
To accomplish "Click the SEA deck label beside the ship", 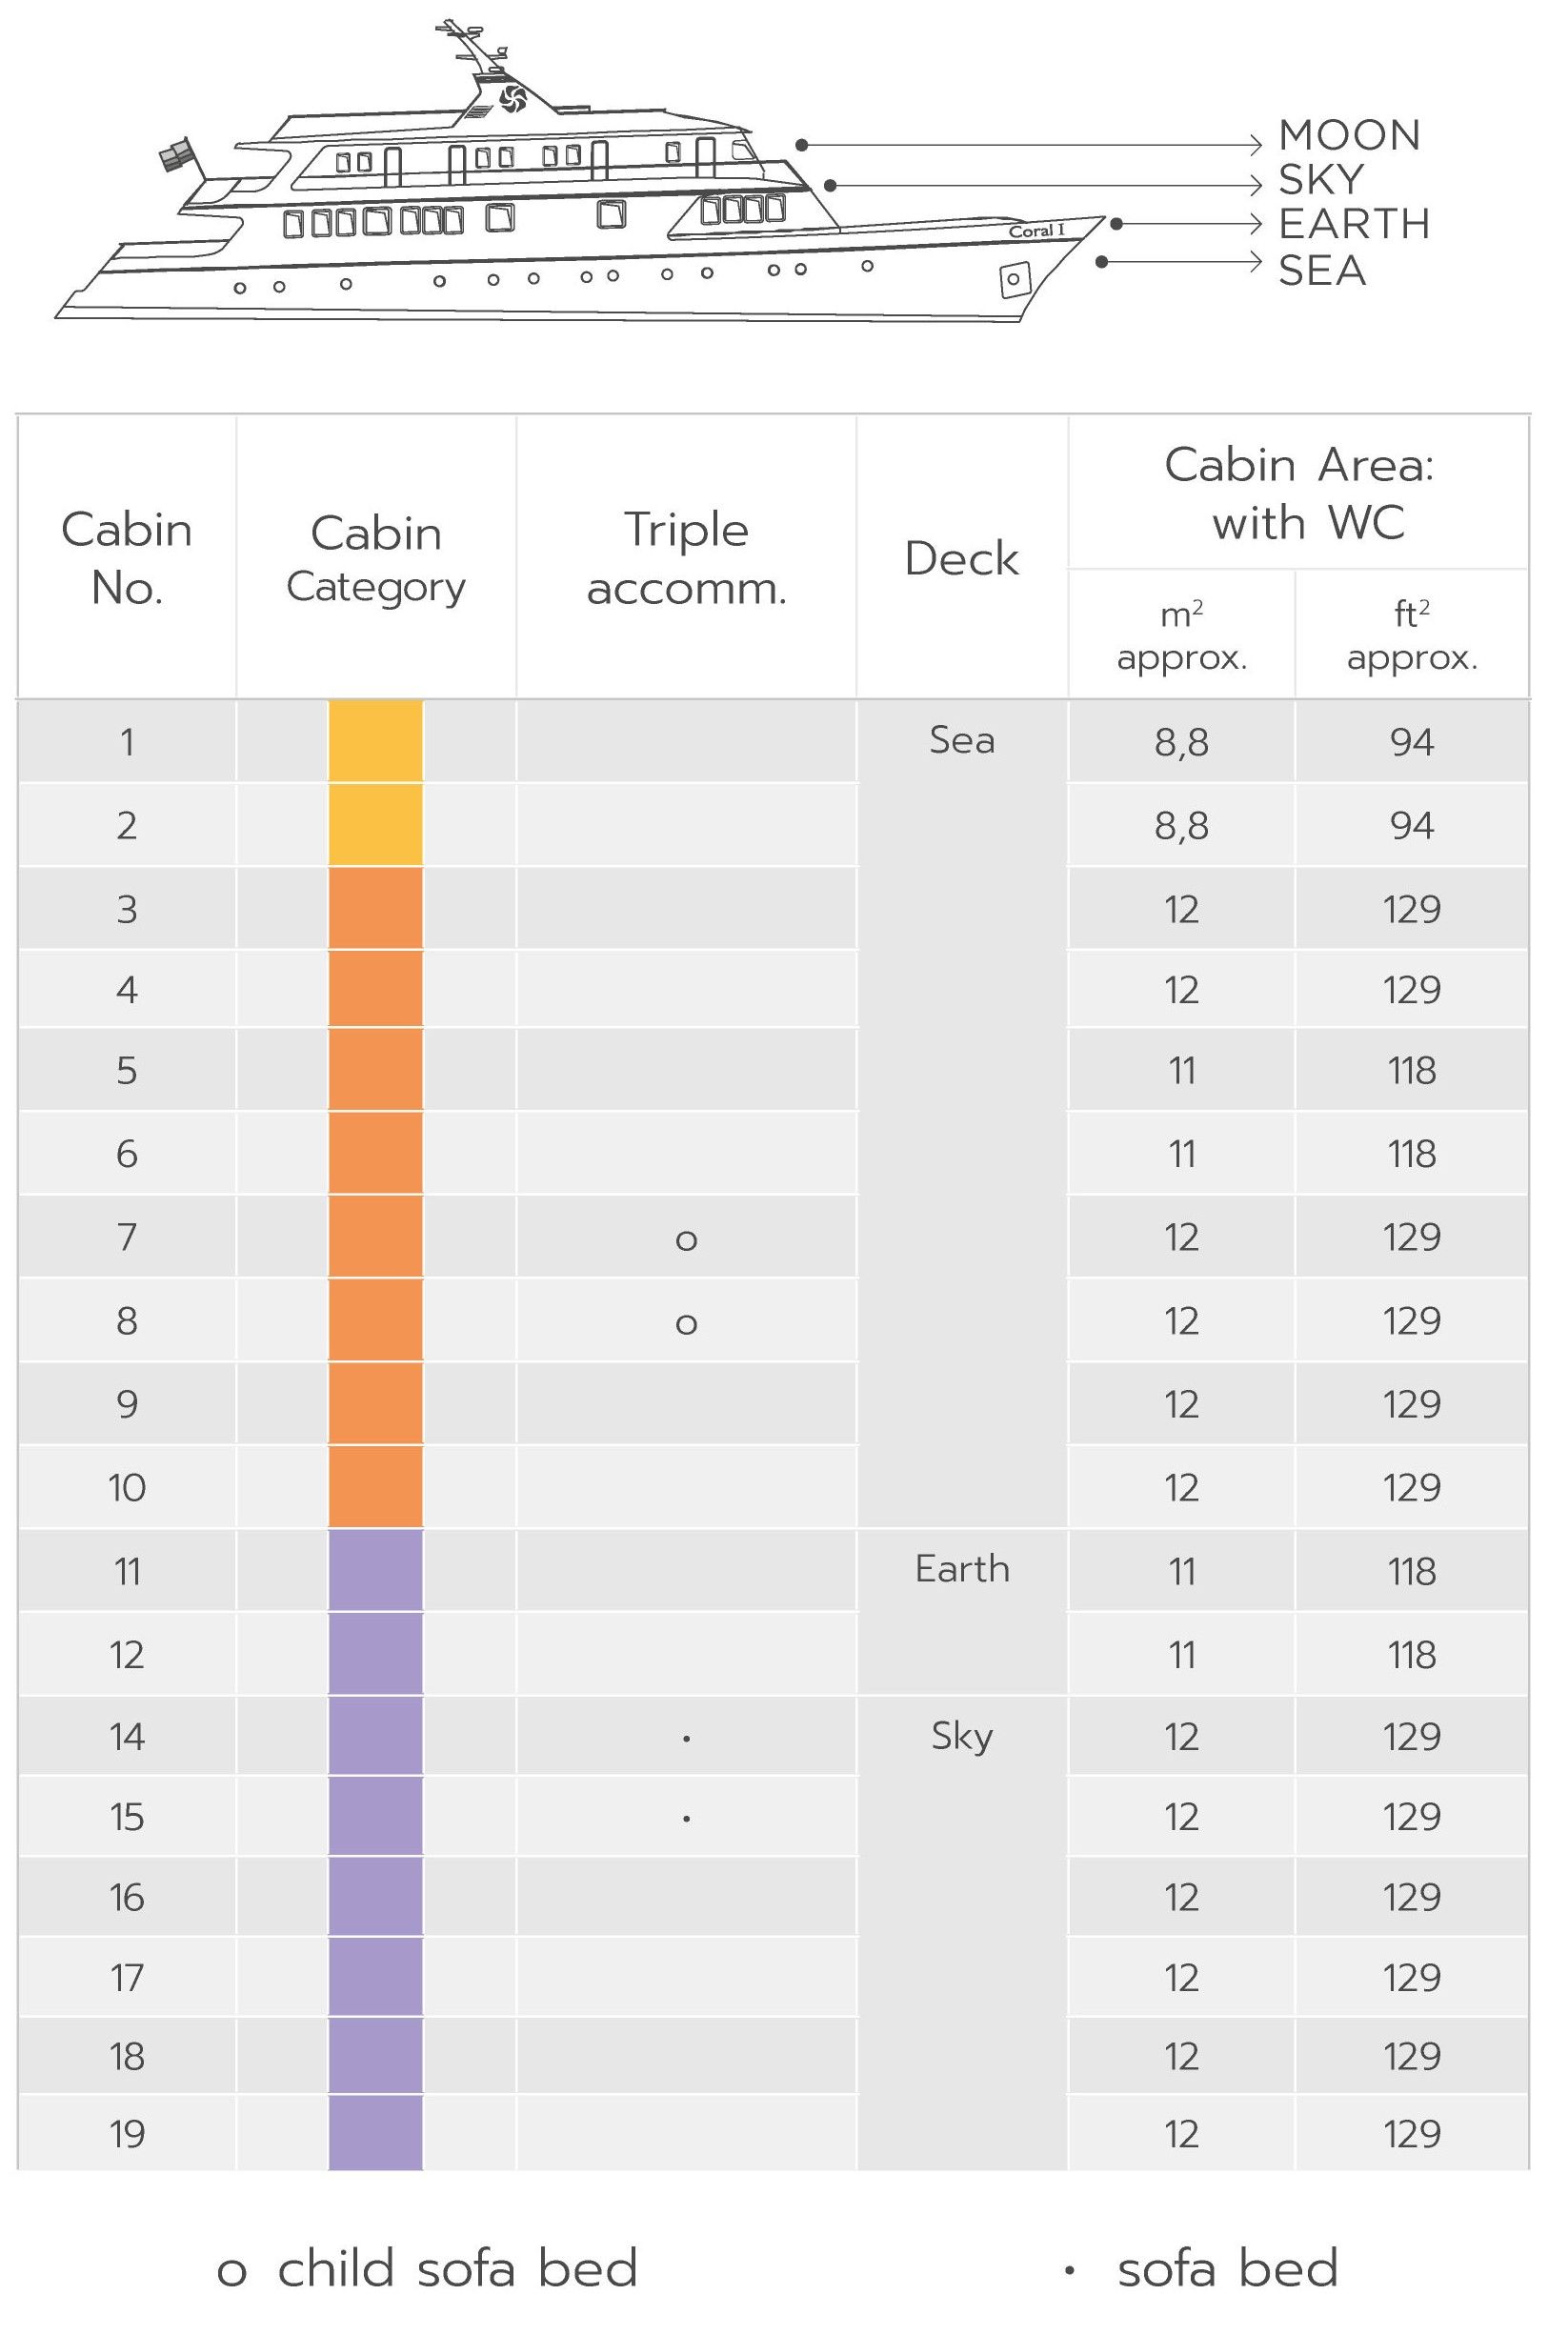I will tap(1322, 271).
